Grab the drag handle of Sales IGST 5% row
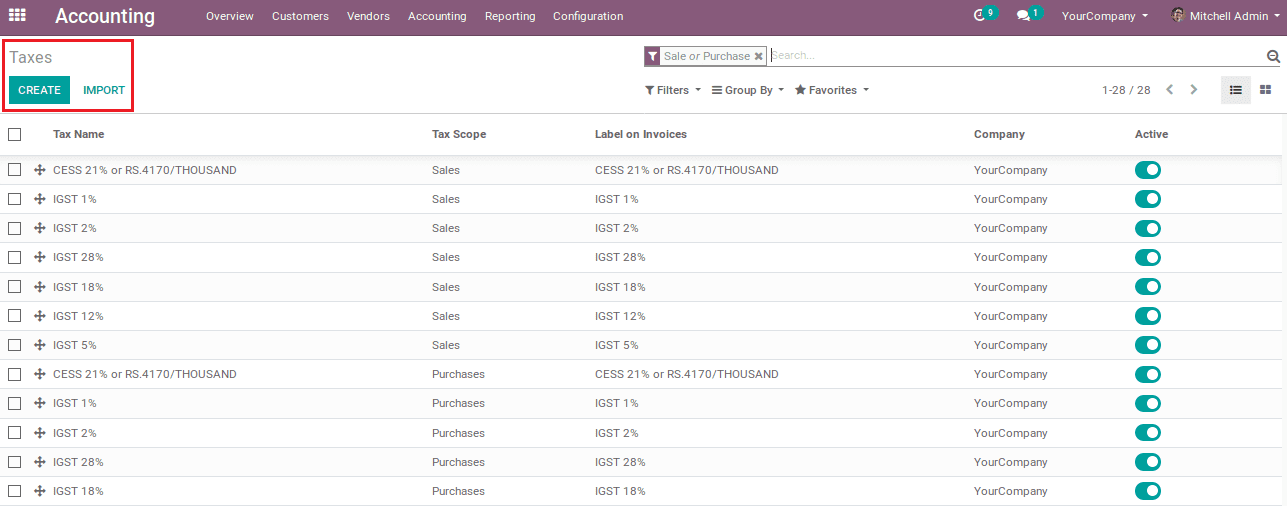Screen dimensions: 1287x506 coord(40,345)
